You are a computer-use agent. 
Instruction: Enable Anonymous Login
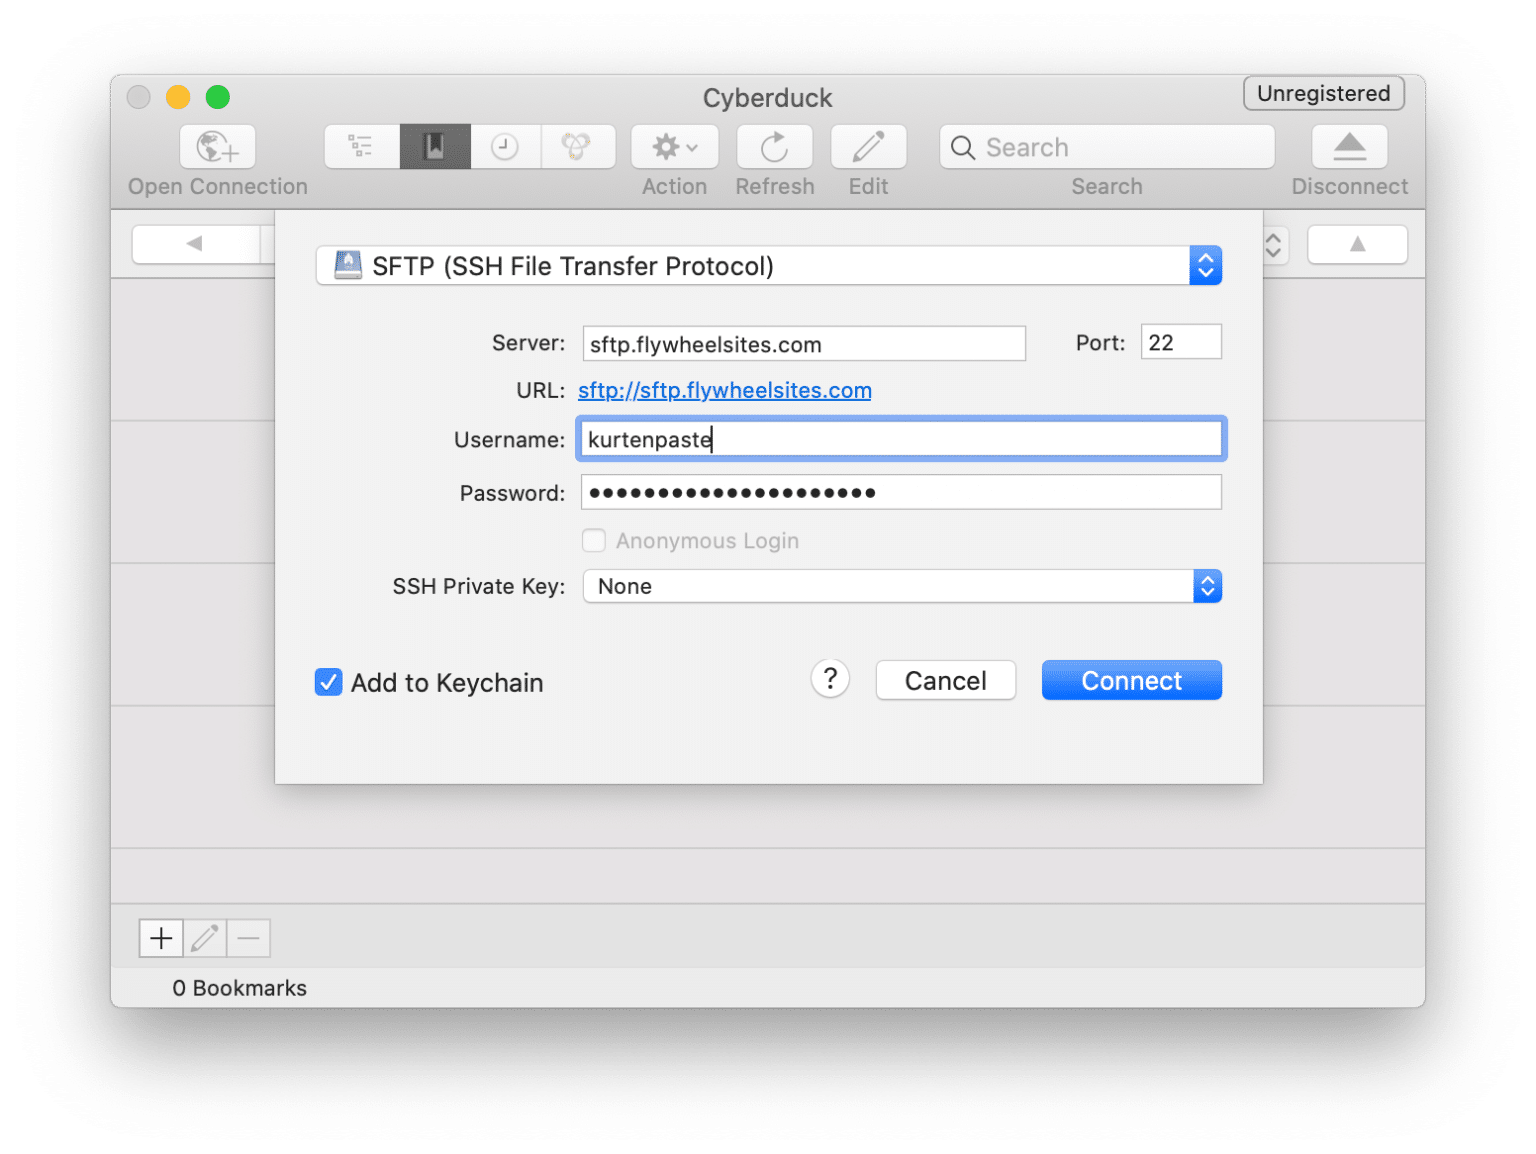[x=593, y=540]
